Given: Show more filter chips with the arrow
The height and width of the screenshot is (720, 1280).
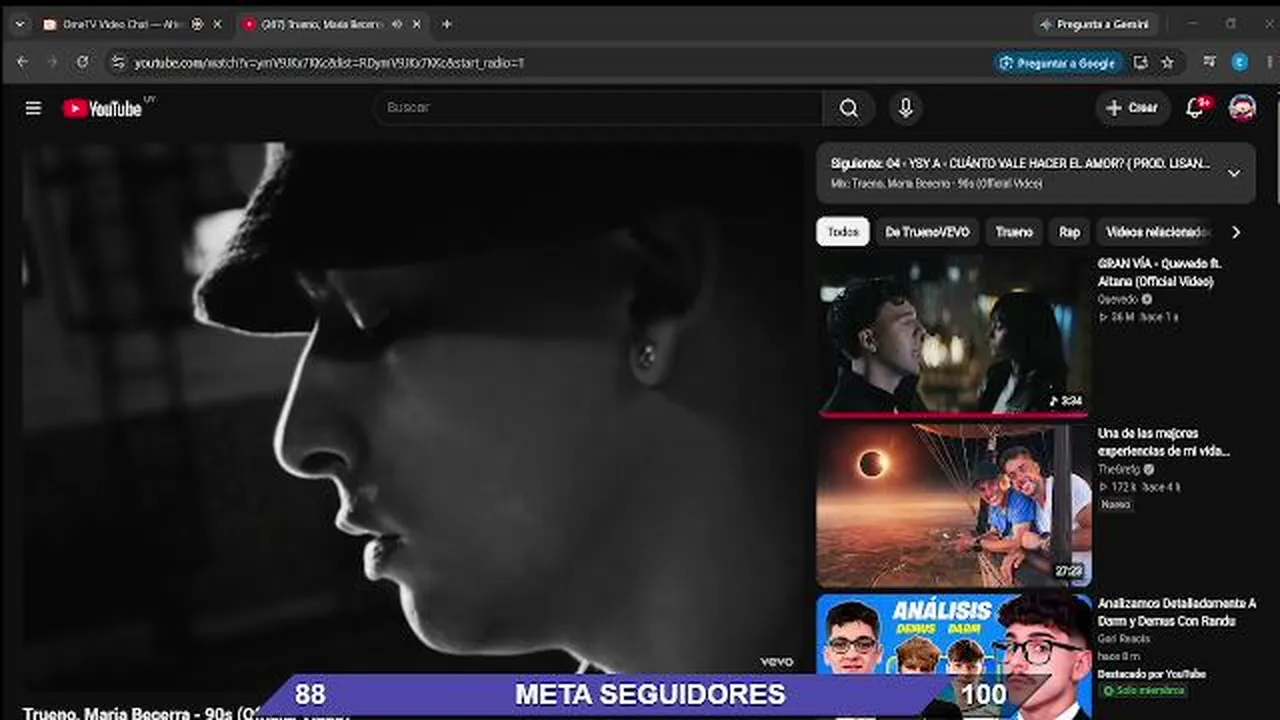Looking at the screenshot, I should click(1236, 232).
